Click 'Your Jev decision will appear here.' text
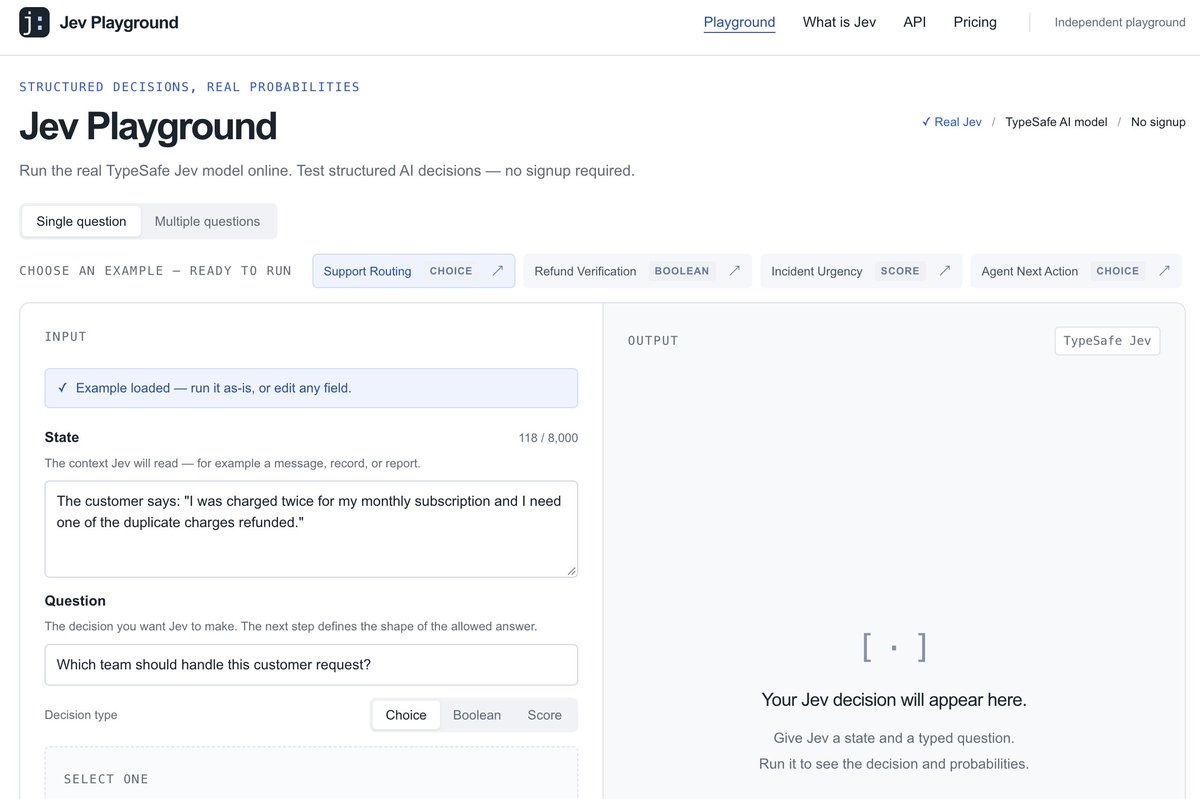 pos(894,700)
